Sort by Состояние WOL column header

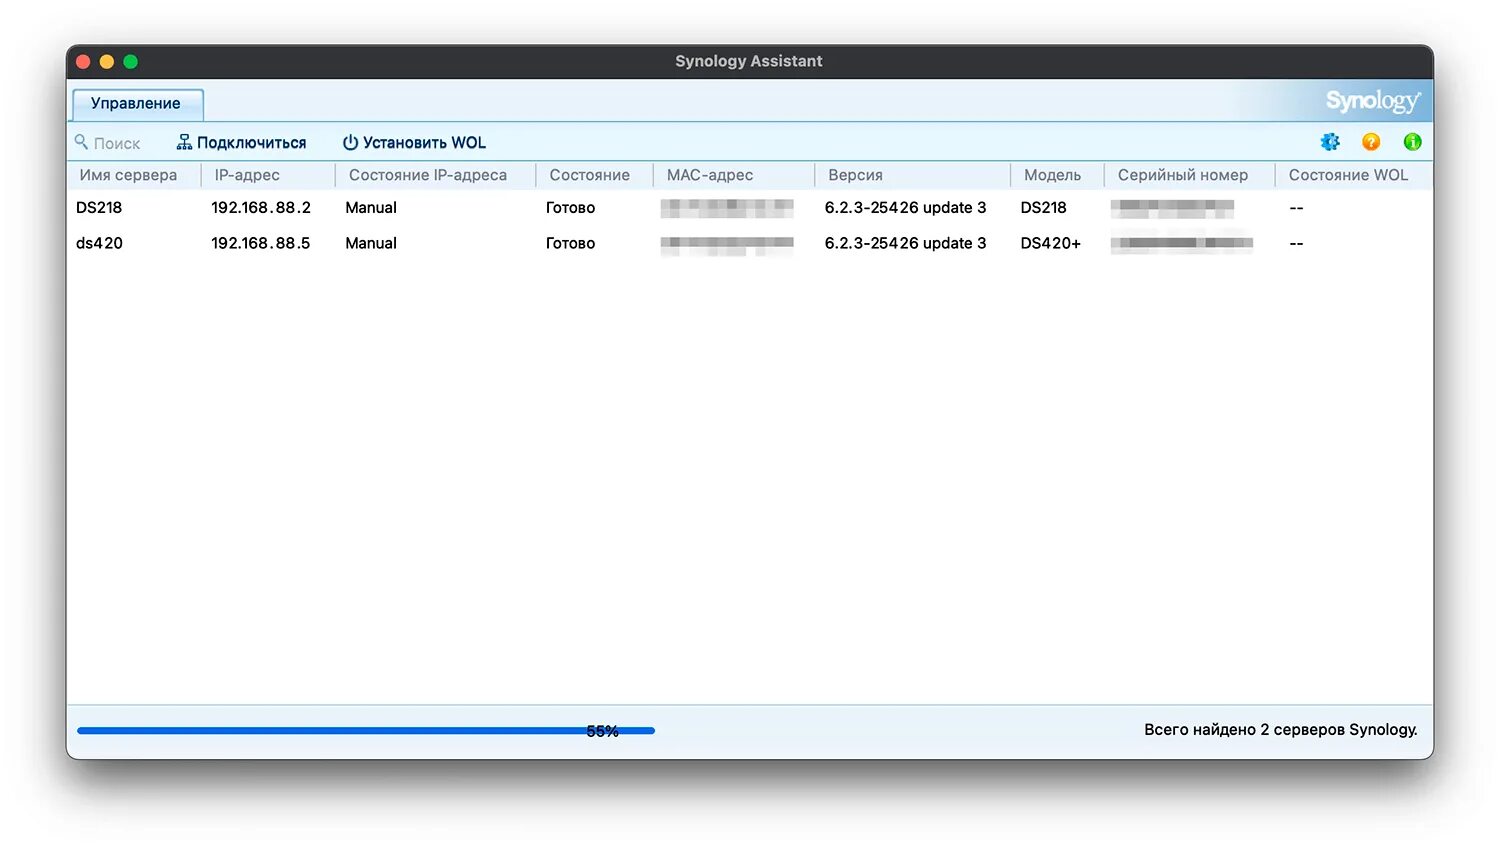(x=1348, y=175)
